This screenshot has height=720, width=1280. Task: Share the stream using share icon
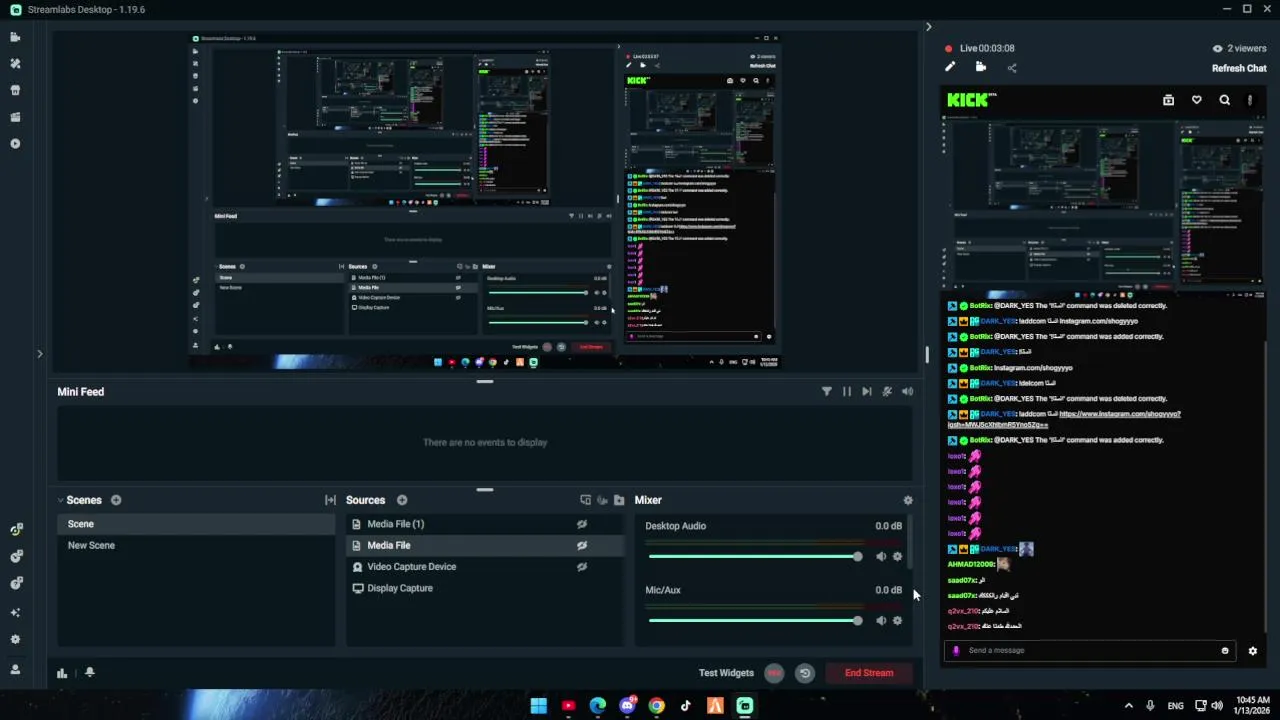pyautogui.click(x=1012, y=68)
